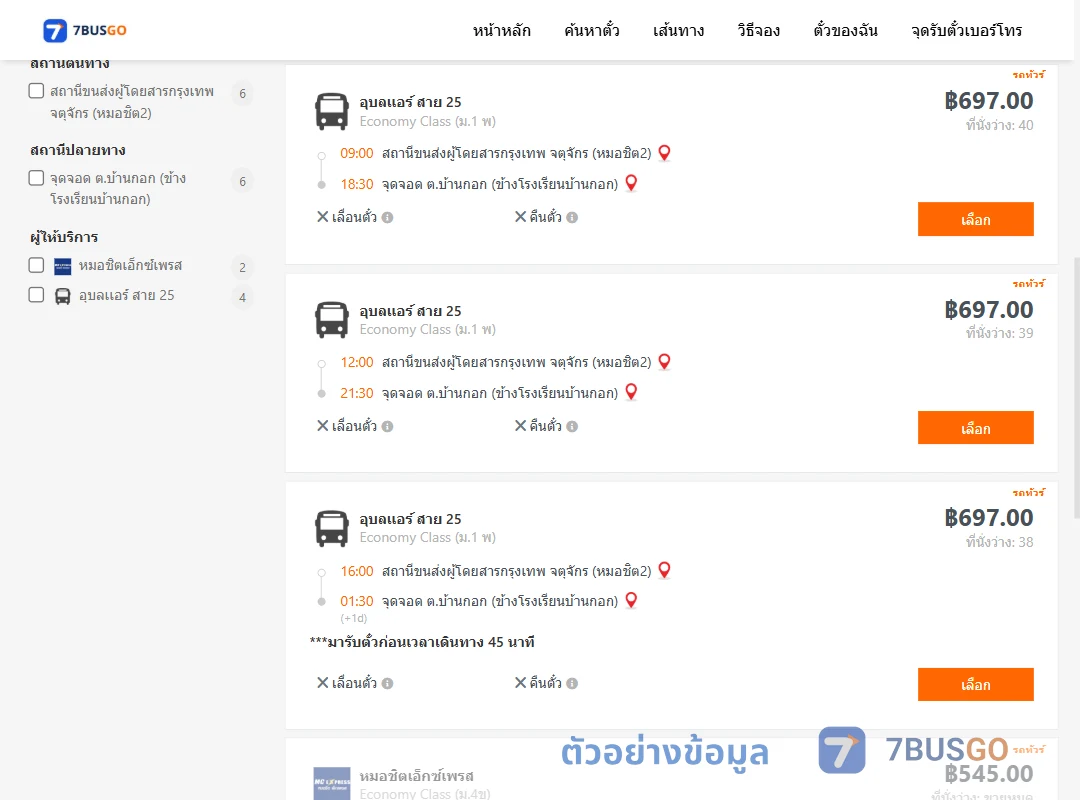
Task: Click the count badge 2 beside หมอชิตเอ็กซ์เพรส
Action: (x=242, y=267)
